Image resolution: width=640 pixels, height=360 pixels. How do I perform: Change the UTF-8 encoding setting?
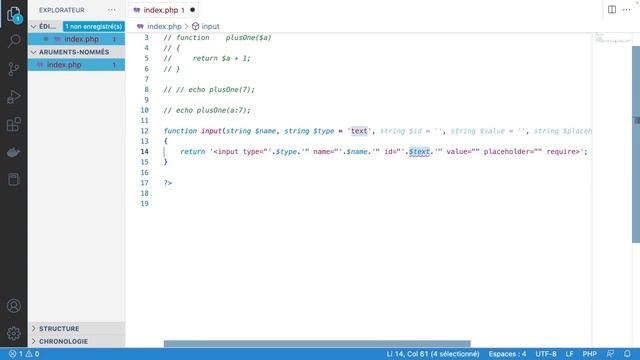[546, 354]
